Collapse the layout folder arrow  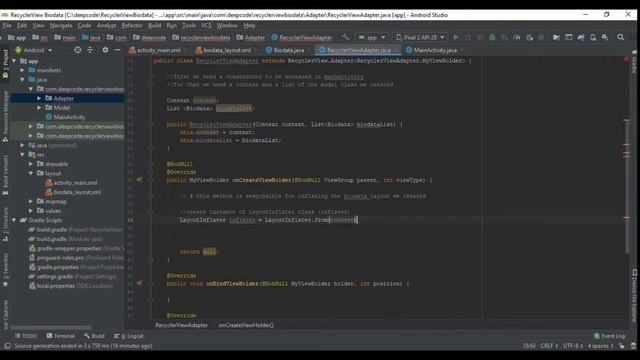tap(31, 173)
